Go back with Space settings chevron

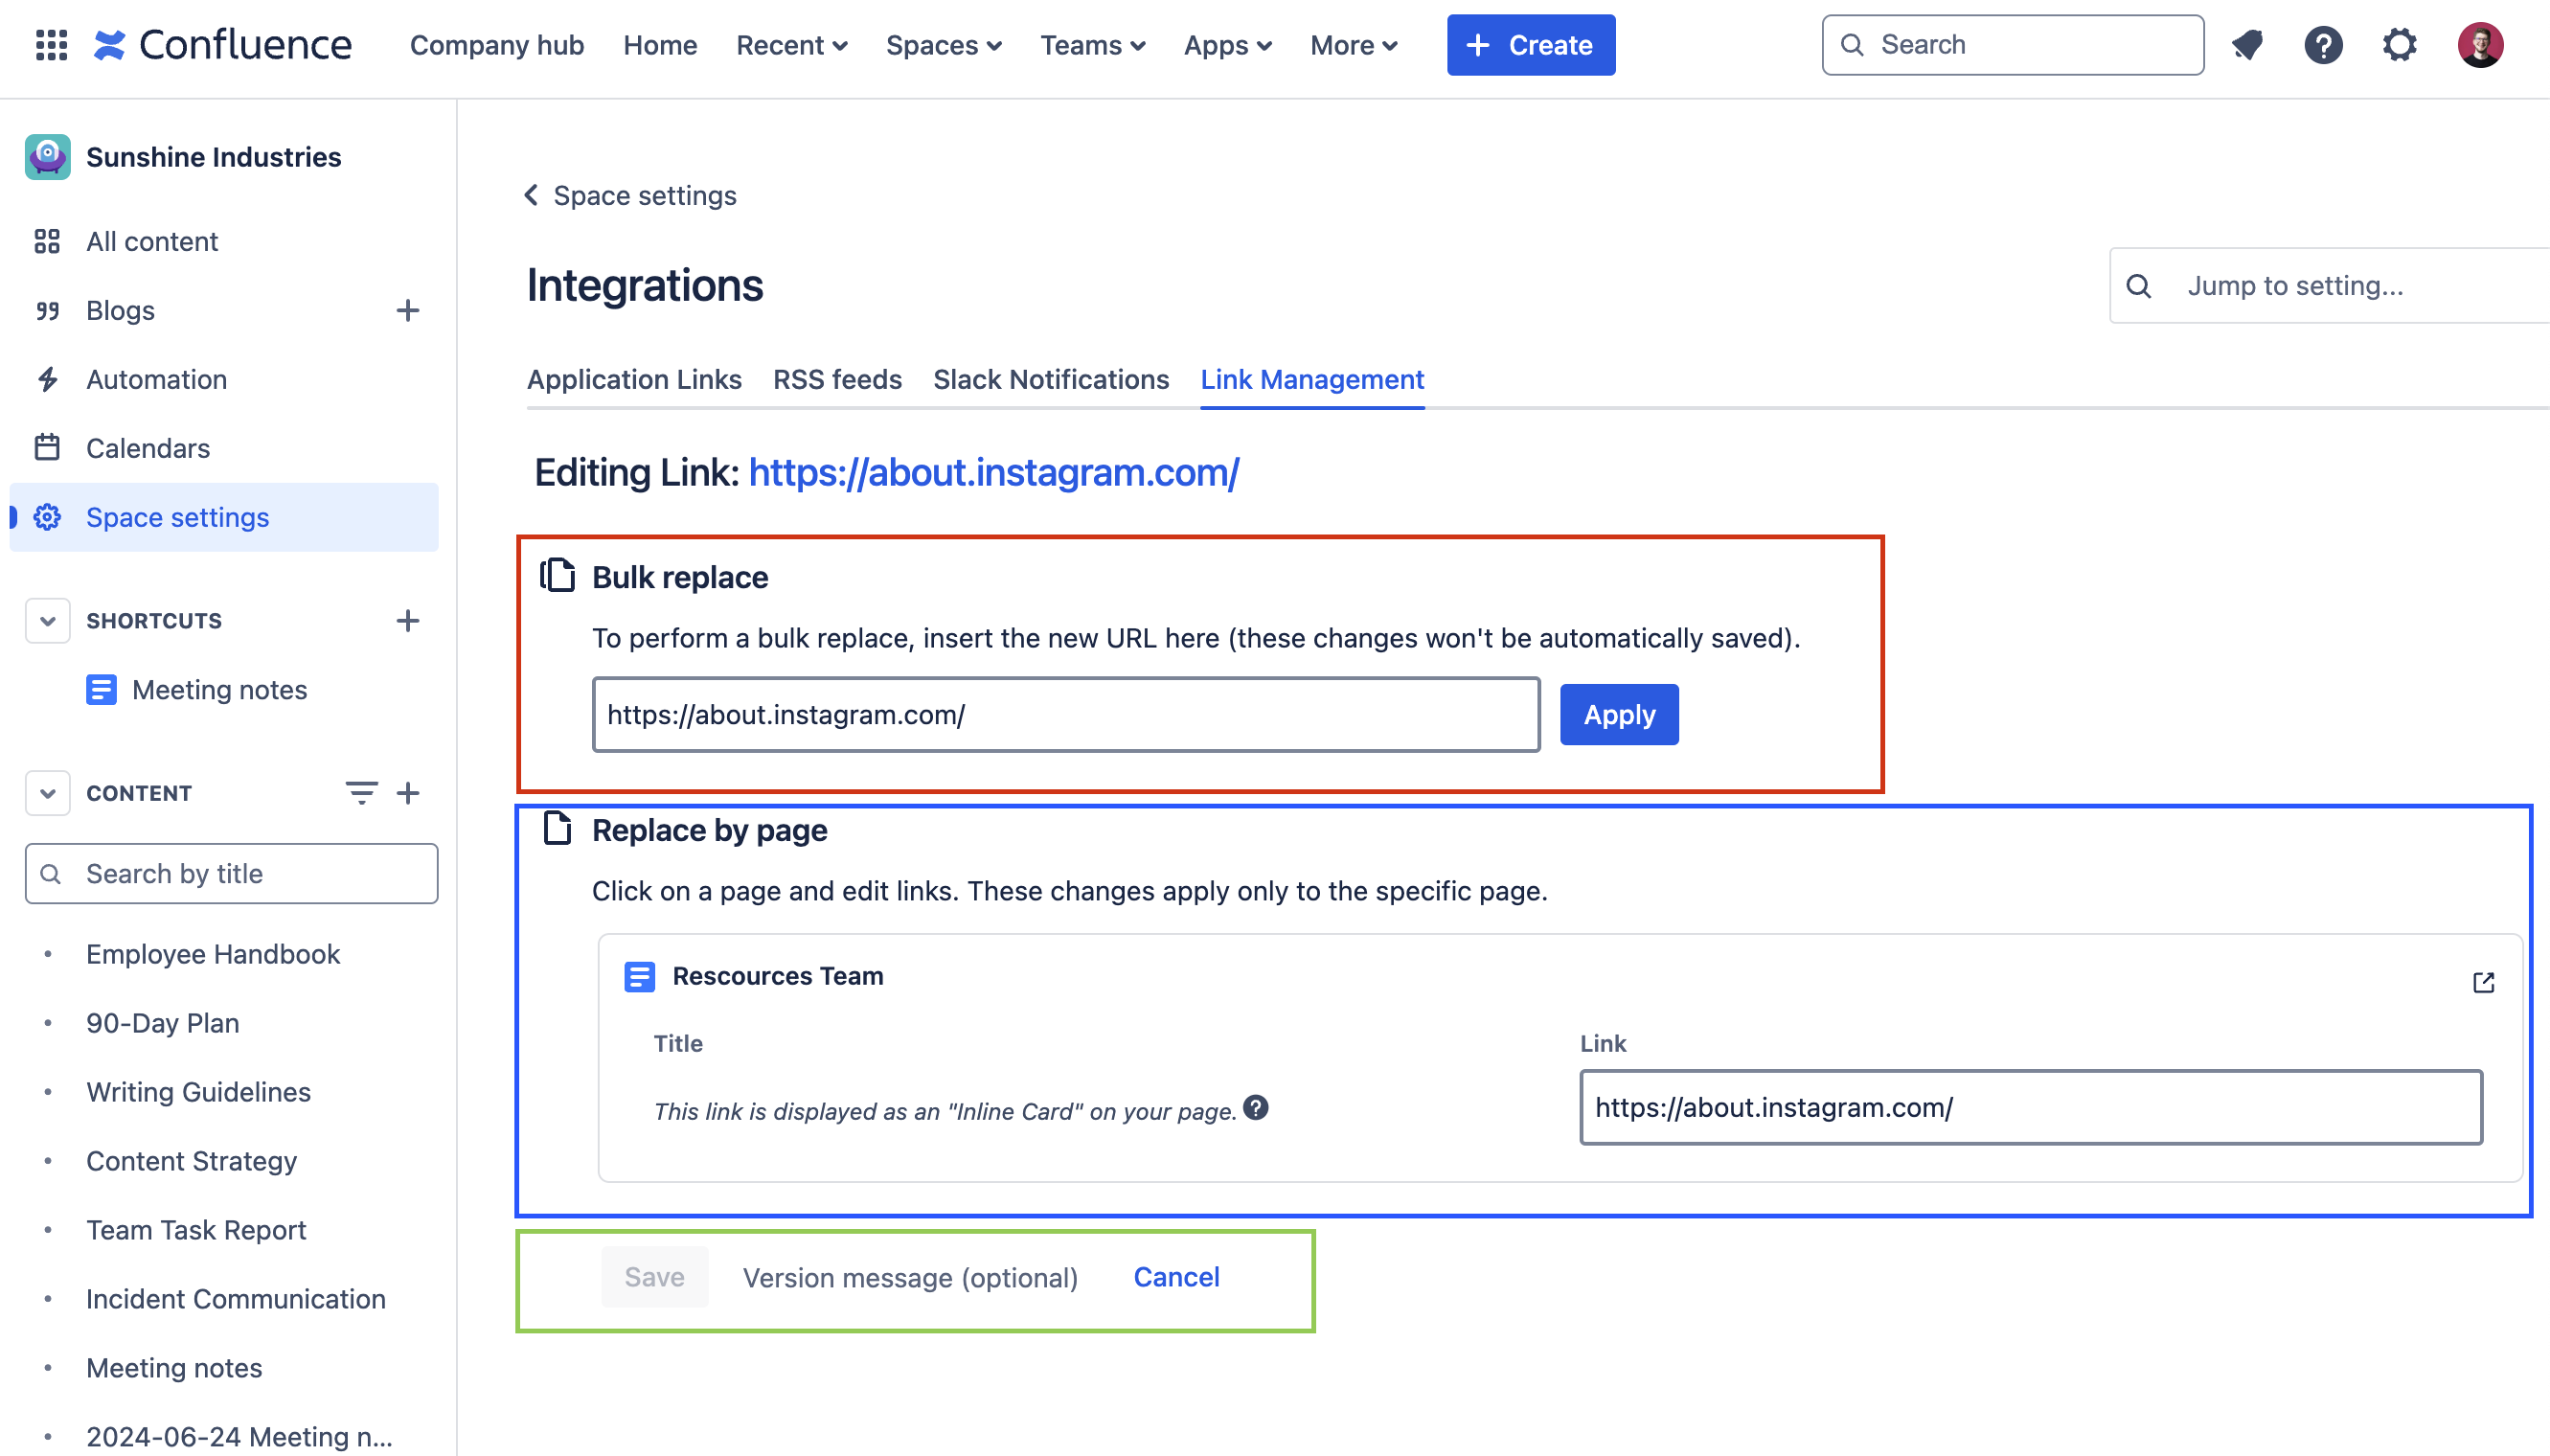coord(531,195)
